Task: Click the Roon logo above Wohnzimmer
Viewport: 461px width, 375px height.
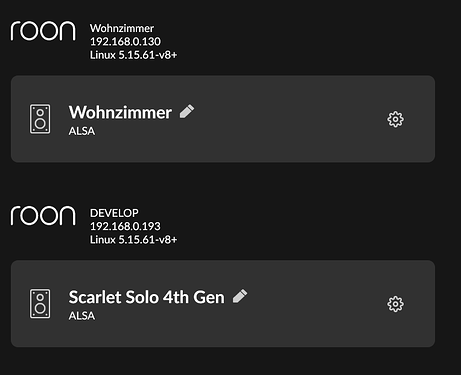Action: [43, 31]
